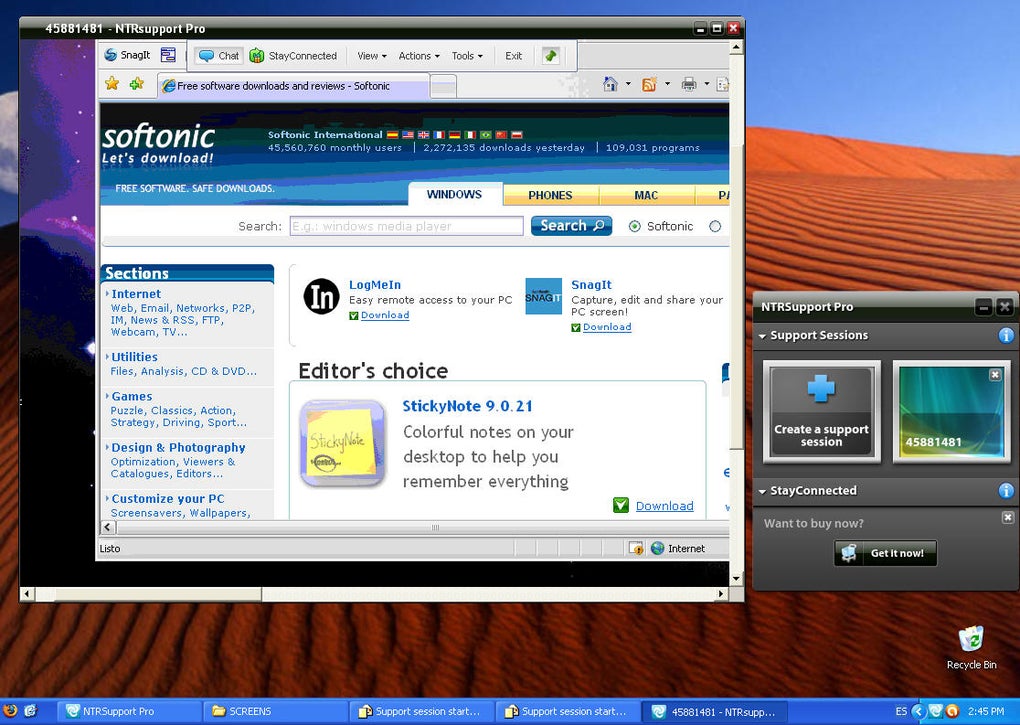Click Download under LogMeIn
This screenshot has height=725, width=1020.
(x=385, y=315)
